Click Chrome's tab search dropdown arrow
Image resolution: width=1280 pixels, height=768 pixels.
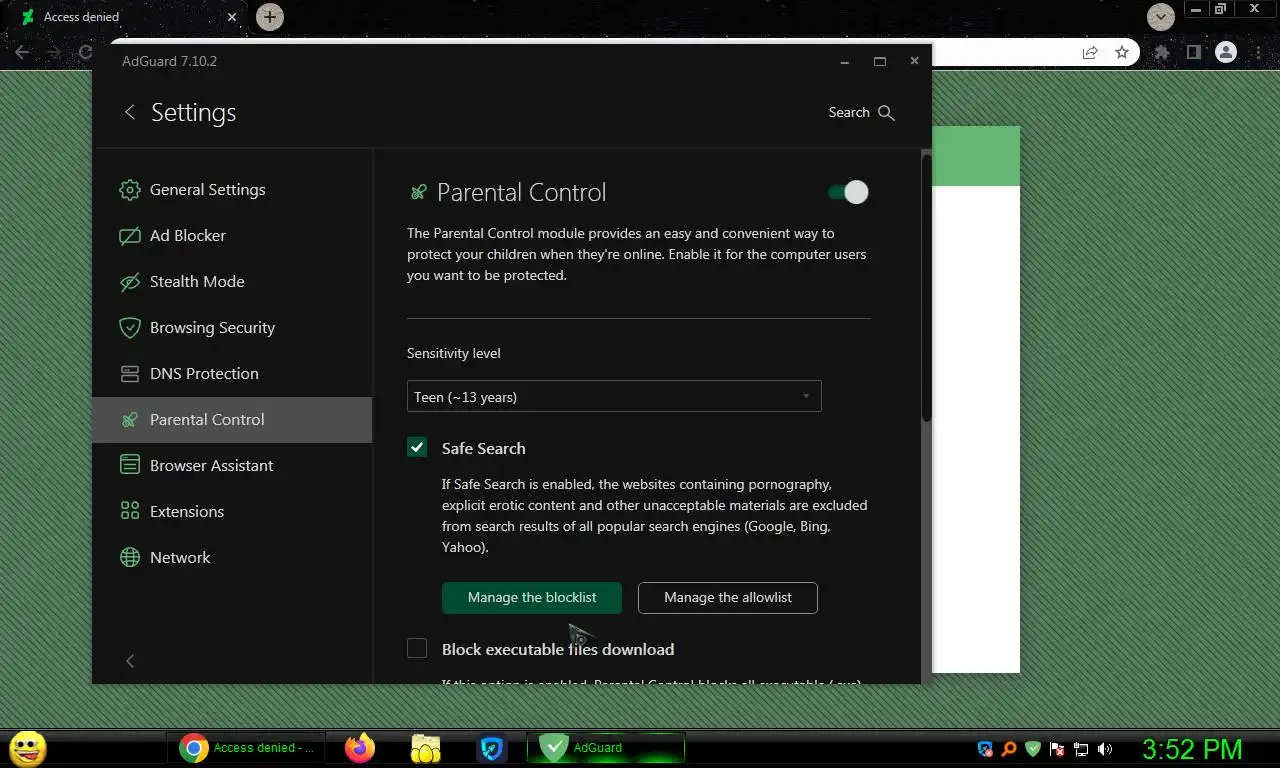click(1160, 17)
